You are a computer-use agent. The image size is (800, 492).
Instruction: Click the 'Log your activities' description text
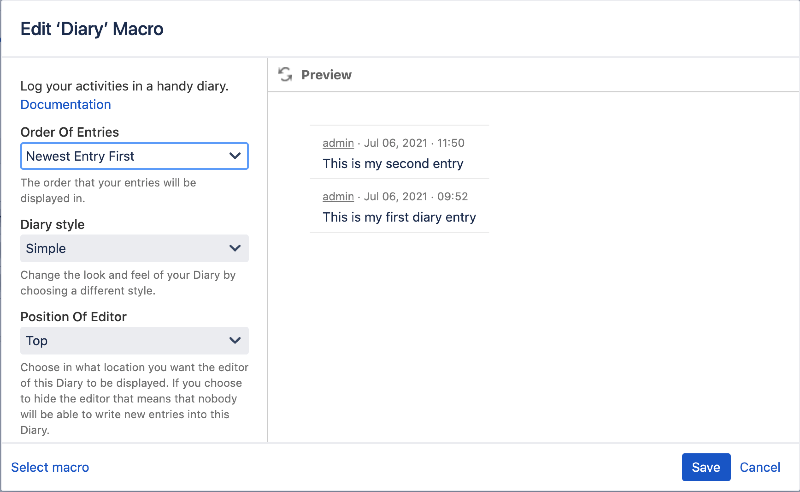[x=125, y=86]
